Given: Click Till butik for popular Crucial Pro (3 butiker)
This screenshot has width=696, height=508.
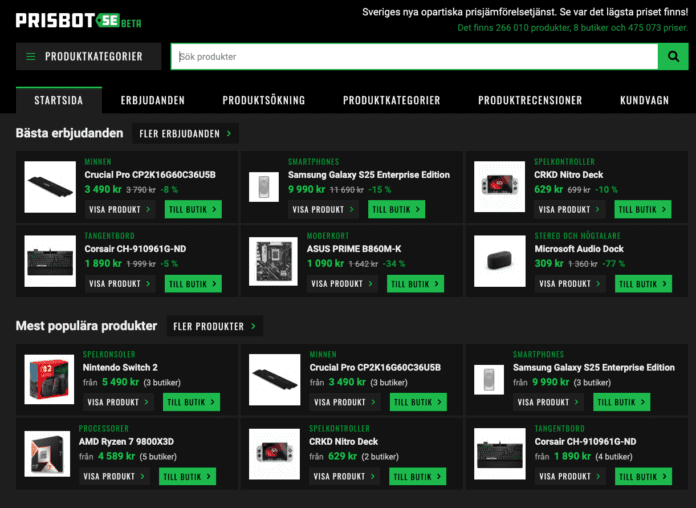Looking at the screenshot, I should pos(418,402).
